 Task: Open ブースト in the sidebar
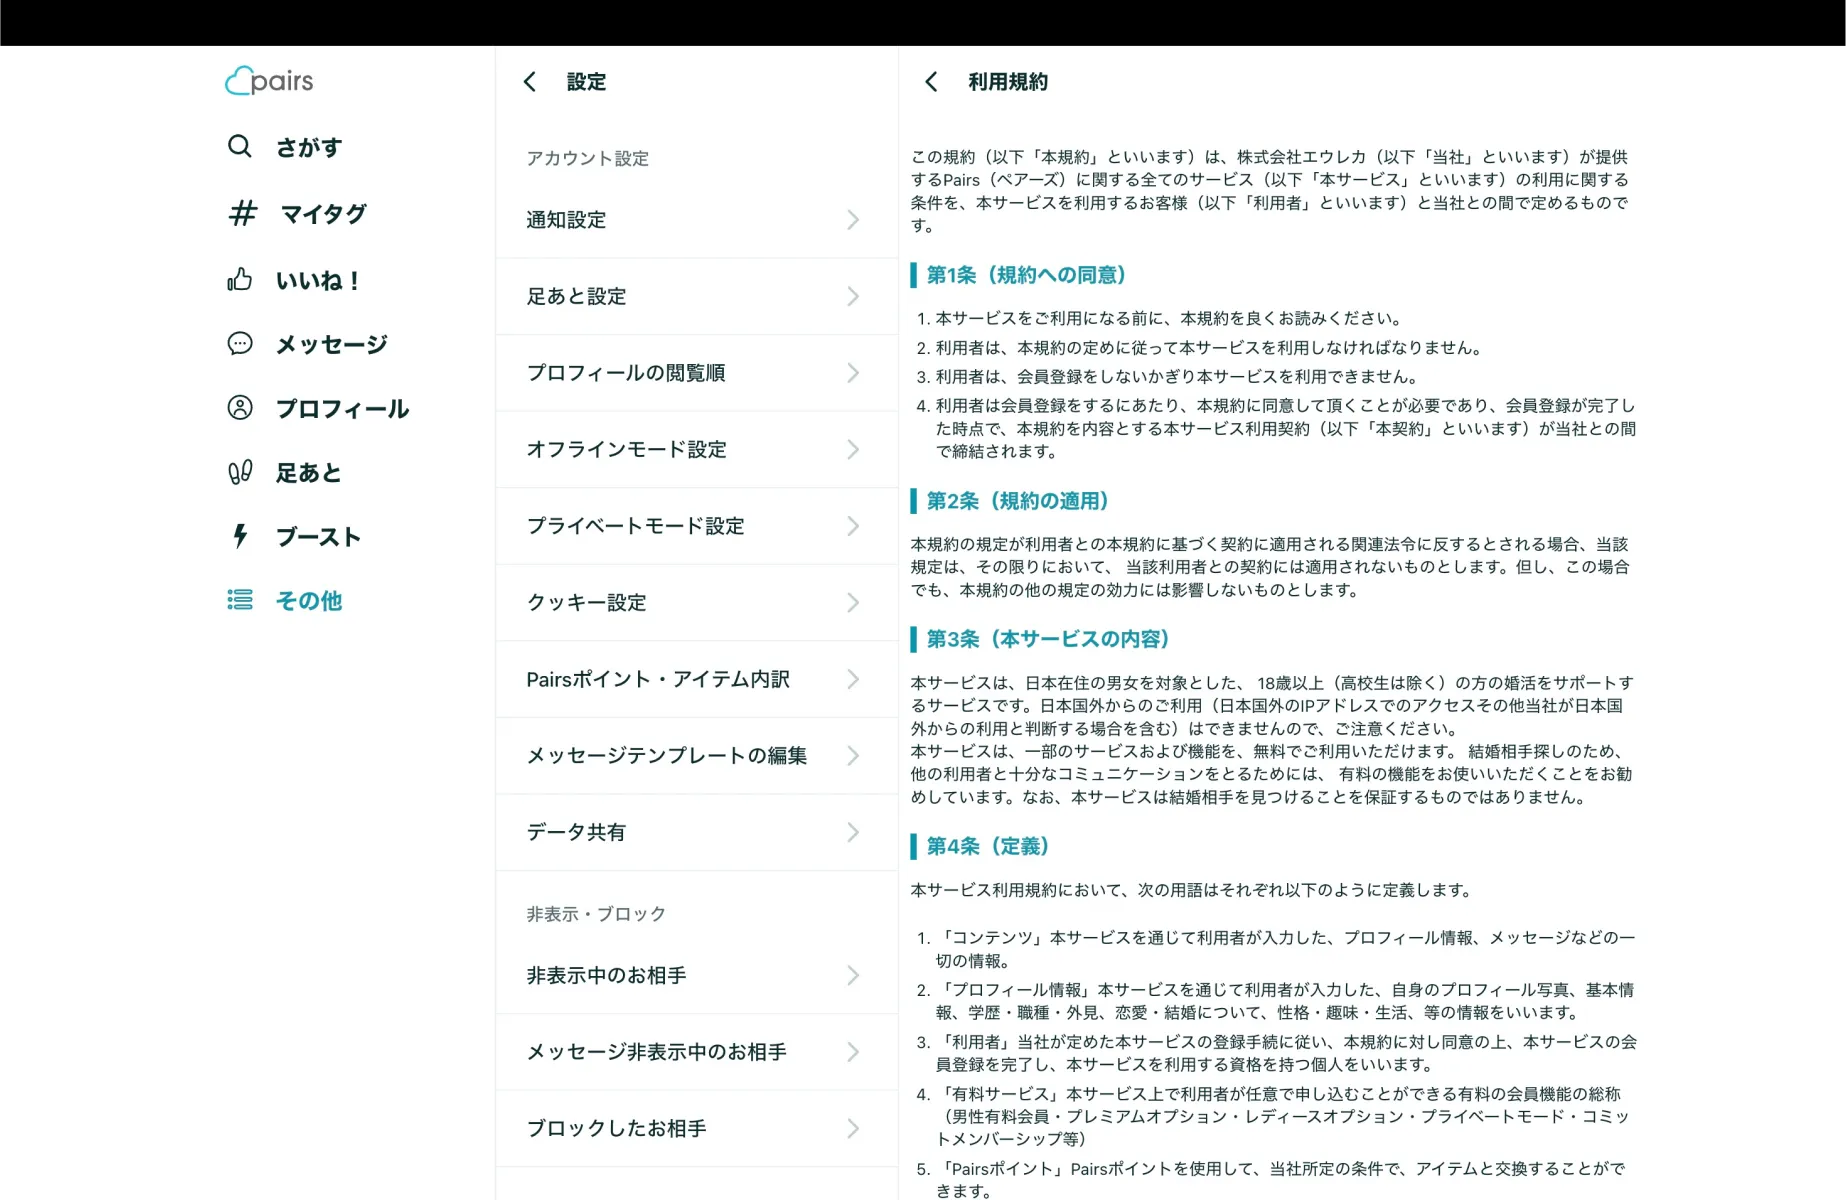[318, 536]
